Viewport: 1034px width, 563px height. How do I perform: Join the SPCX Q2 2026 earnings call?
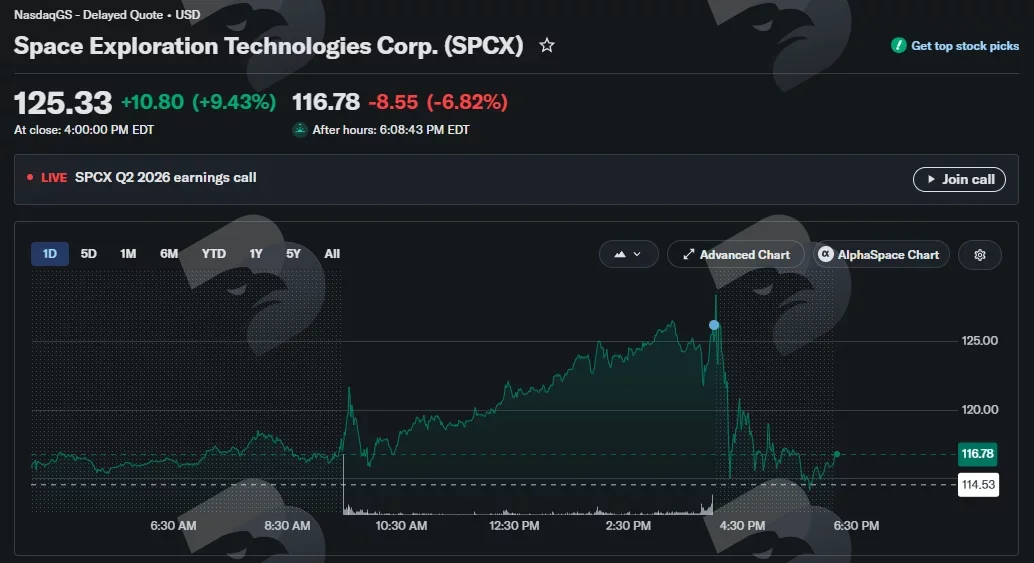959,179
